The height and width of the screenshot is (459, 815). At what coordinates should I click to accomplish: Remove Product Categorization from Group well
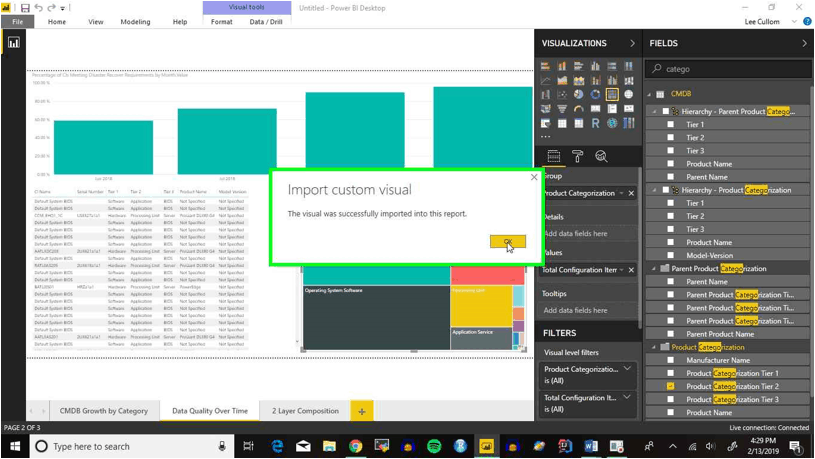631,193
